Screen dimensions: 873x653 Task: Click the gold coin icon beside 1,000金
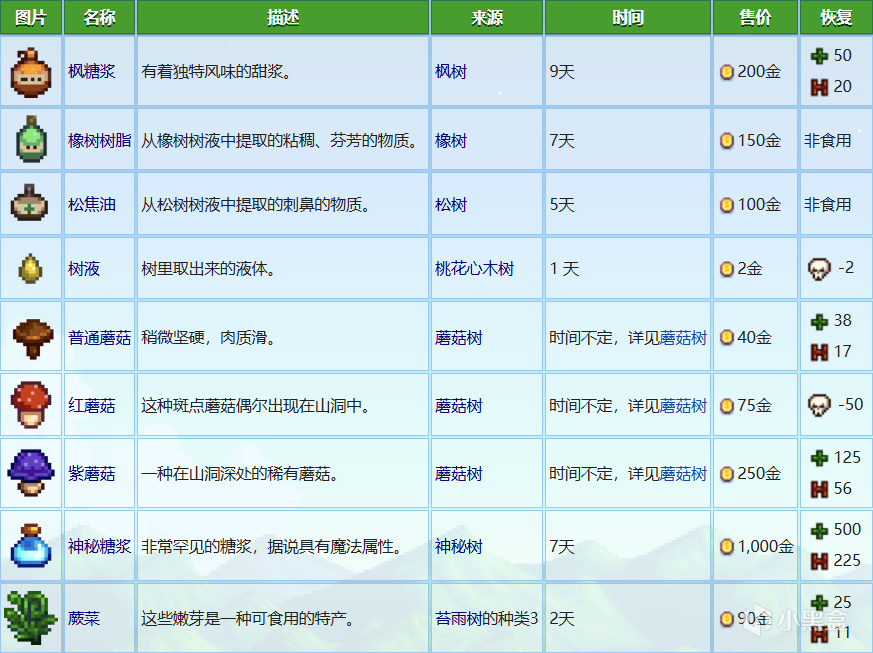pyautogui.click(x=727, y=547)
